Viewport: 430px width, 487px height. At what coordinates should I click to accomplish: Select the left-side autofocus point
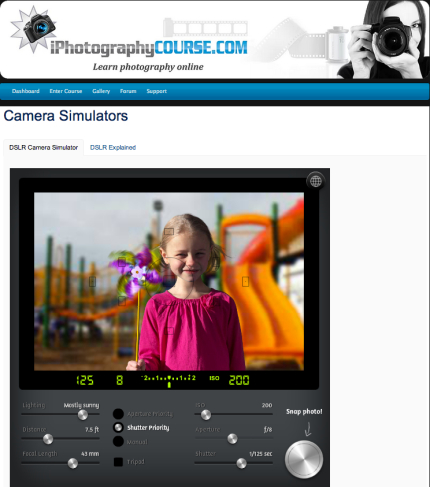coord(92,282)
